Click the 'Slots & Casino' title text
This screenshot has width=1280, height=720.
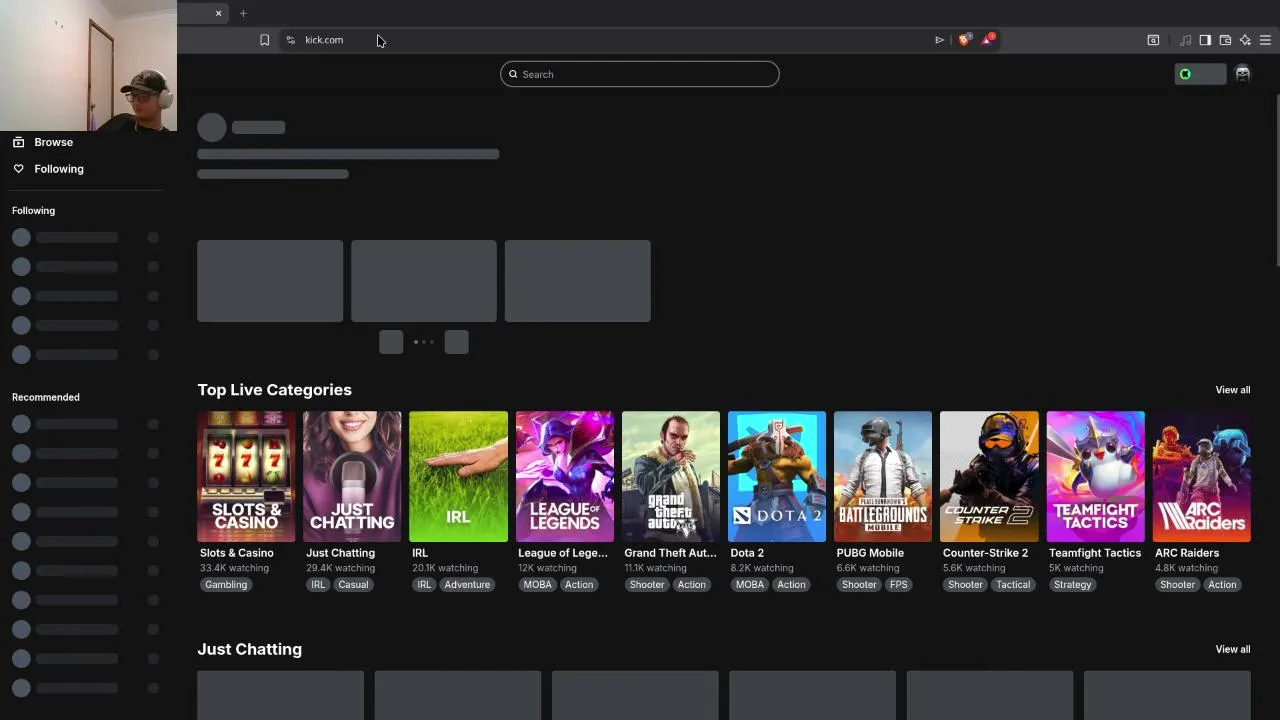(236, 553)
